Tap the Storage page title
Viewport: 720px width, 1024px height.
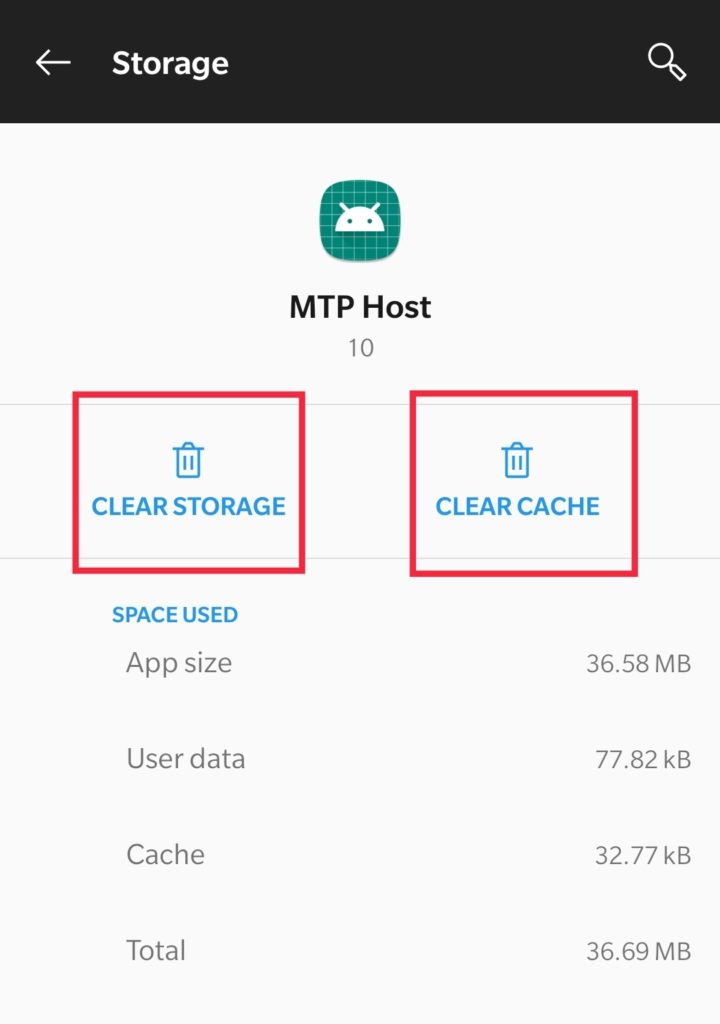pyautogui.click(x=170, y=64)
